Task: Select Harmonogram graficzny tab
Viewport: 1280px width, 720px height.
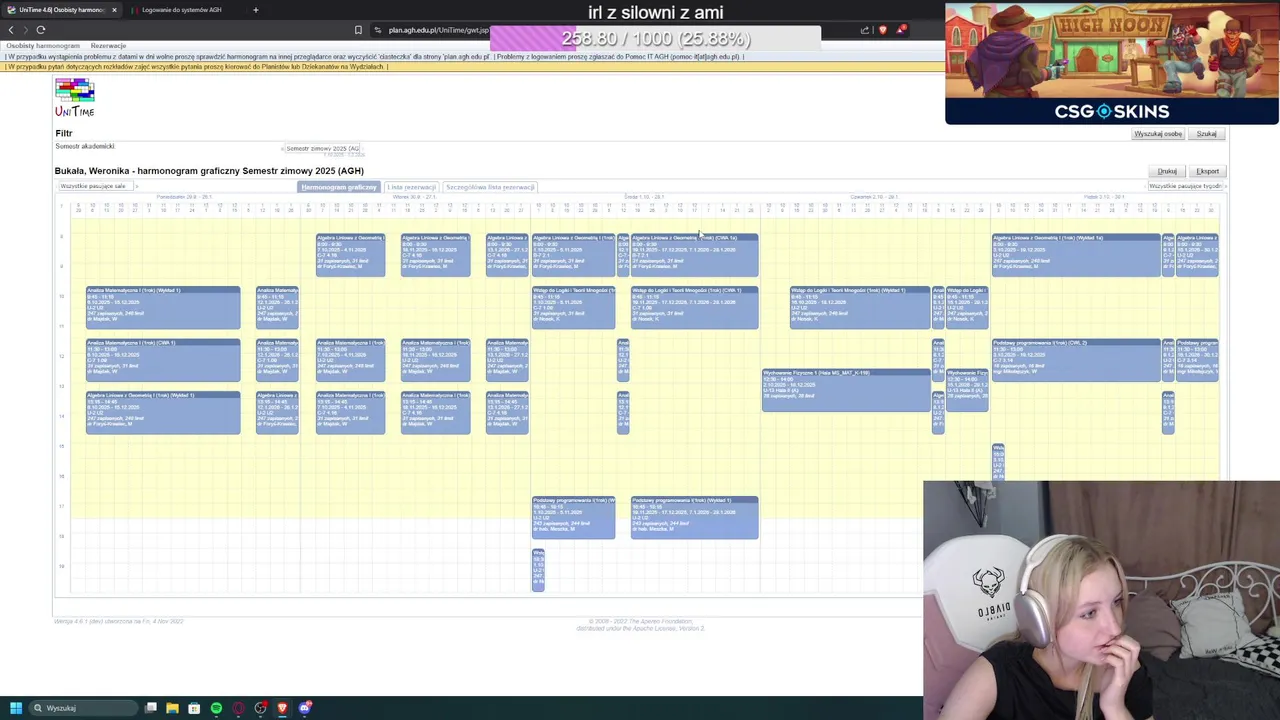Action: coord(339,187)
